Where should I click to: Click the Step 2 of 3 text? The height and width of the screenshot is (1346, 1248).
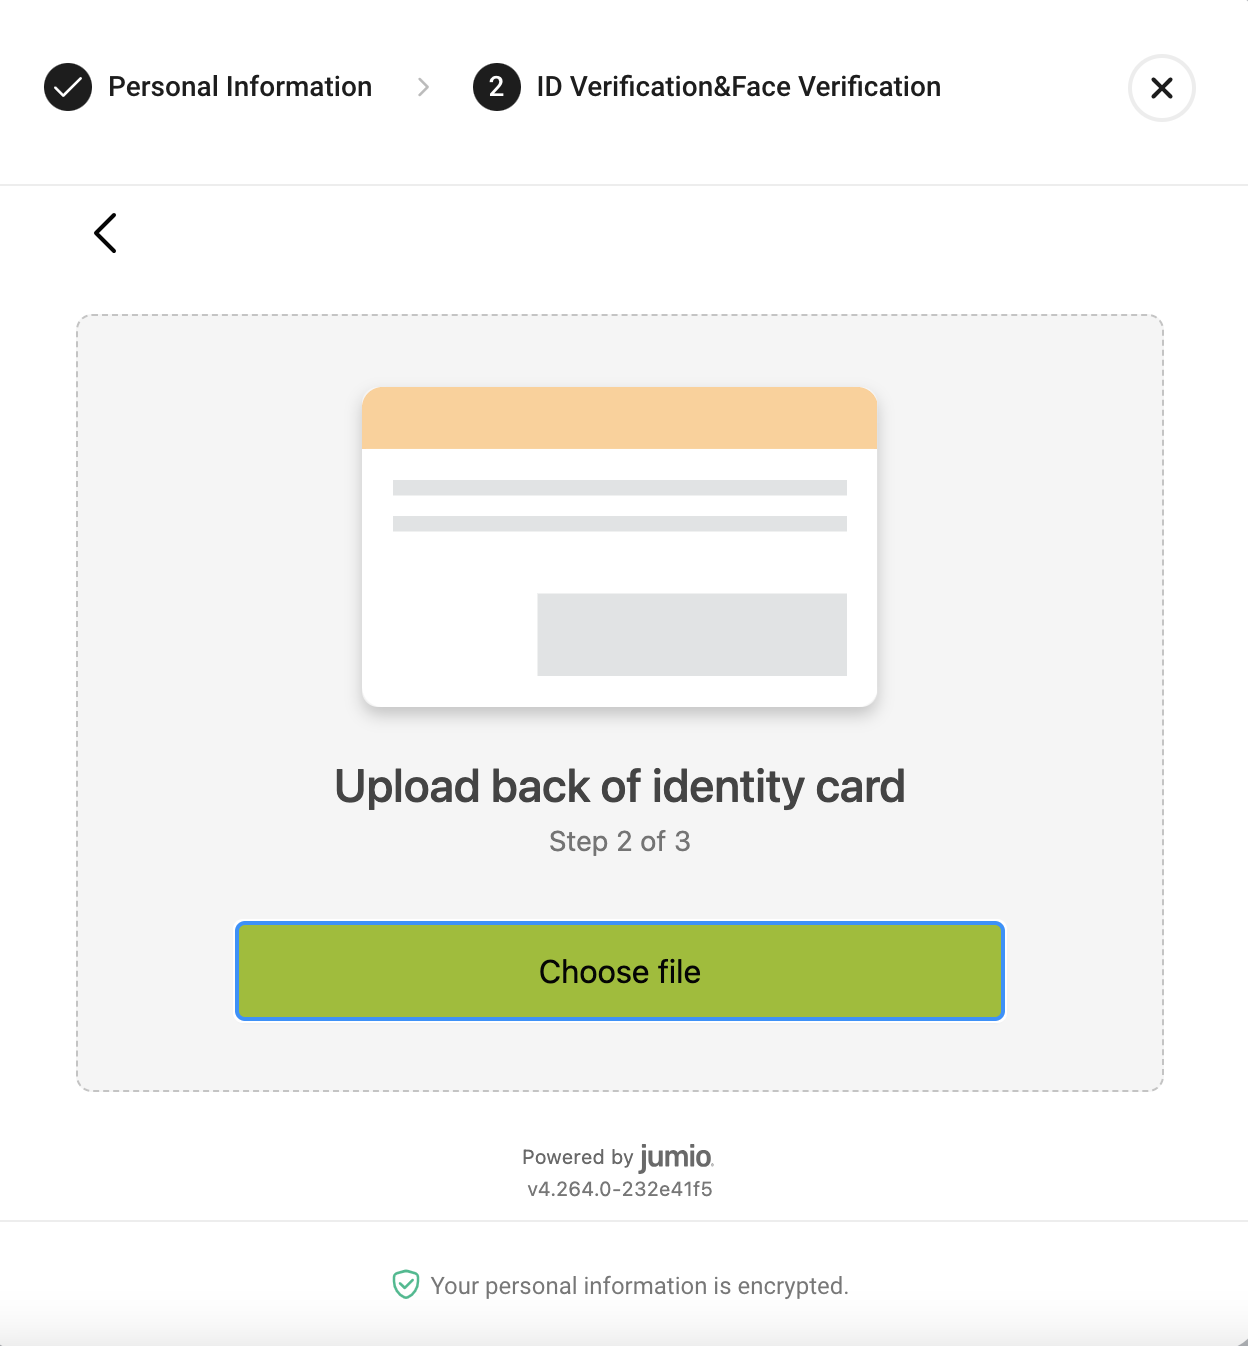(619, 841)
